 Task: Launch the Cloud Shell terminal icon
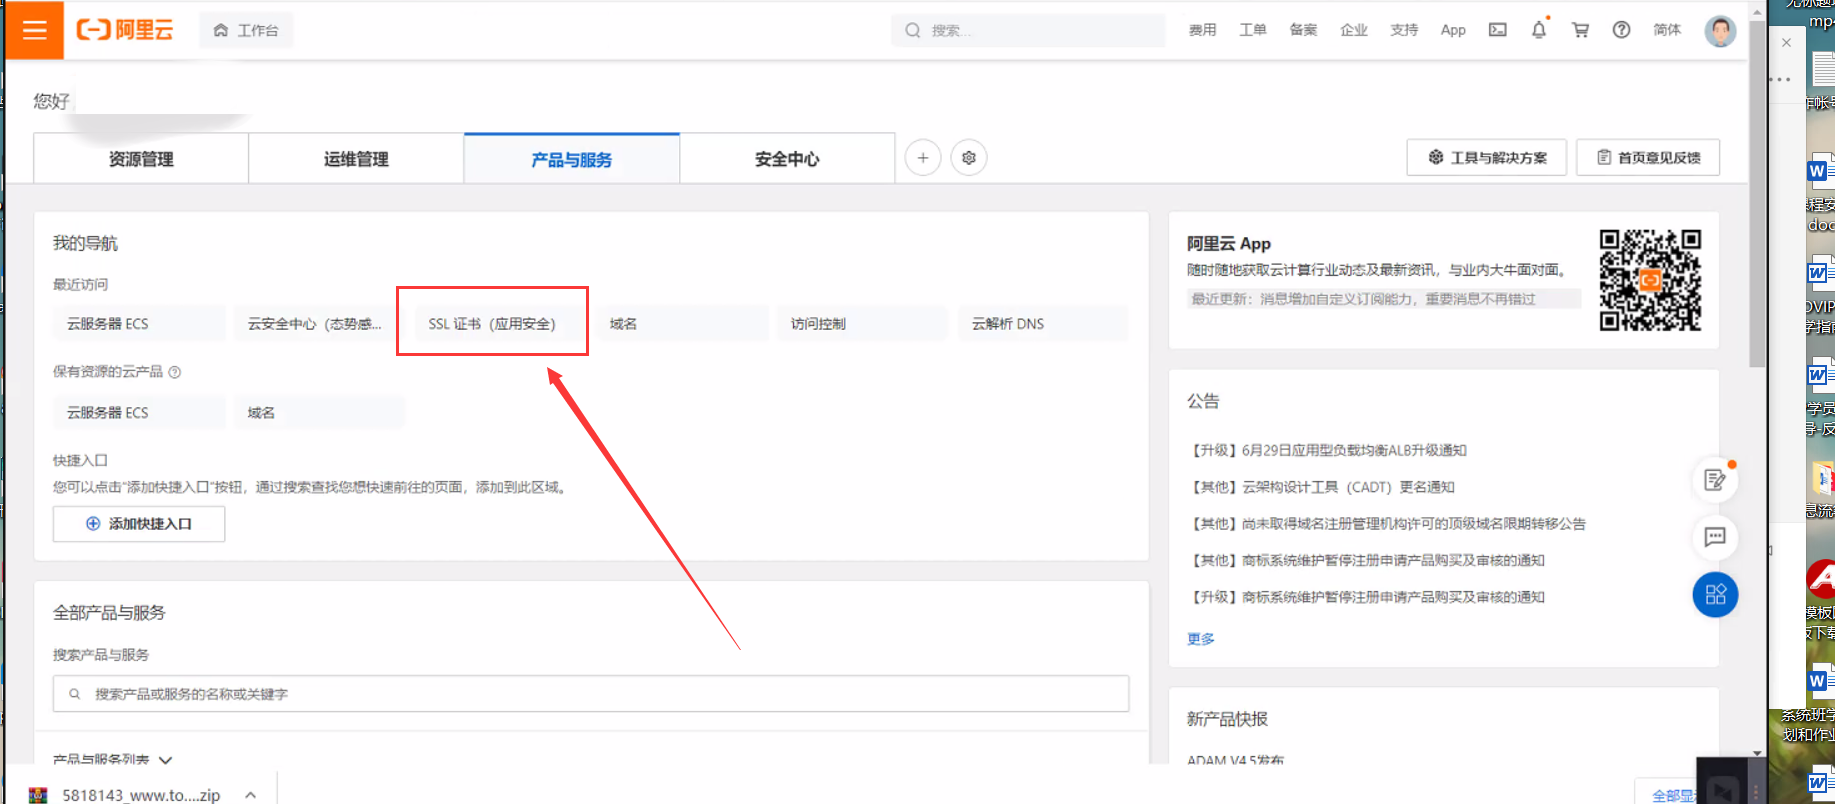(x=1498, y=30)
